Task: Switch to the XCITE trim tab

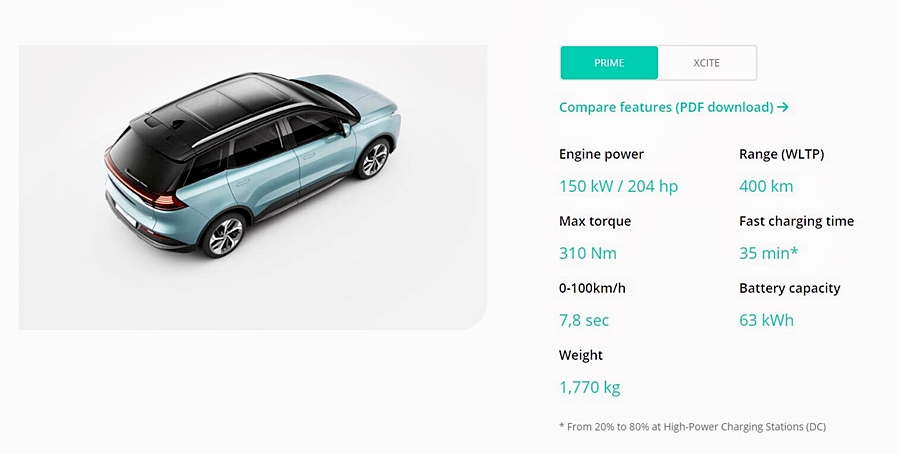Action: (707, 63)
